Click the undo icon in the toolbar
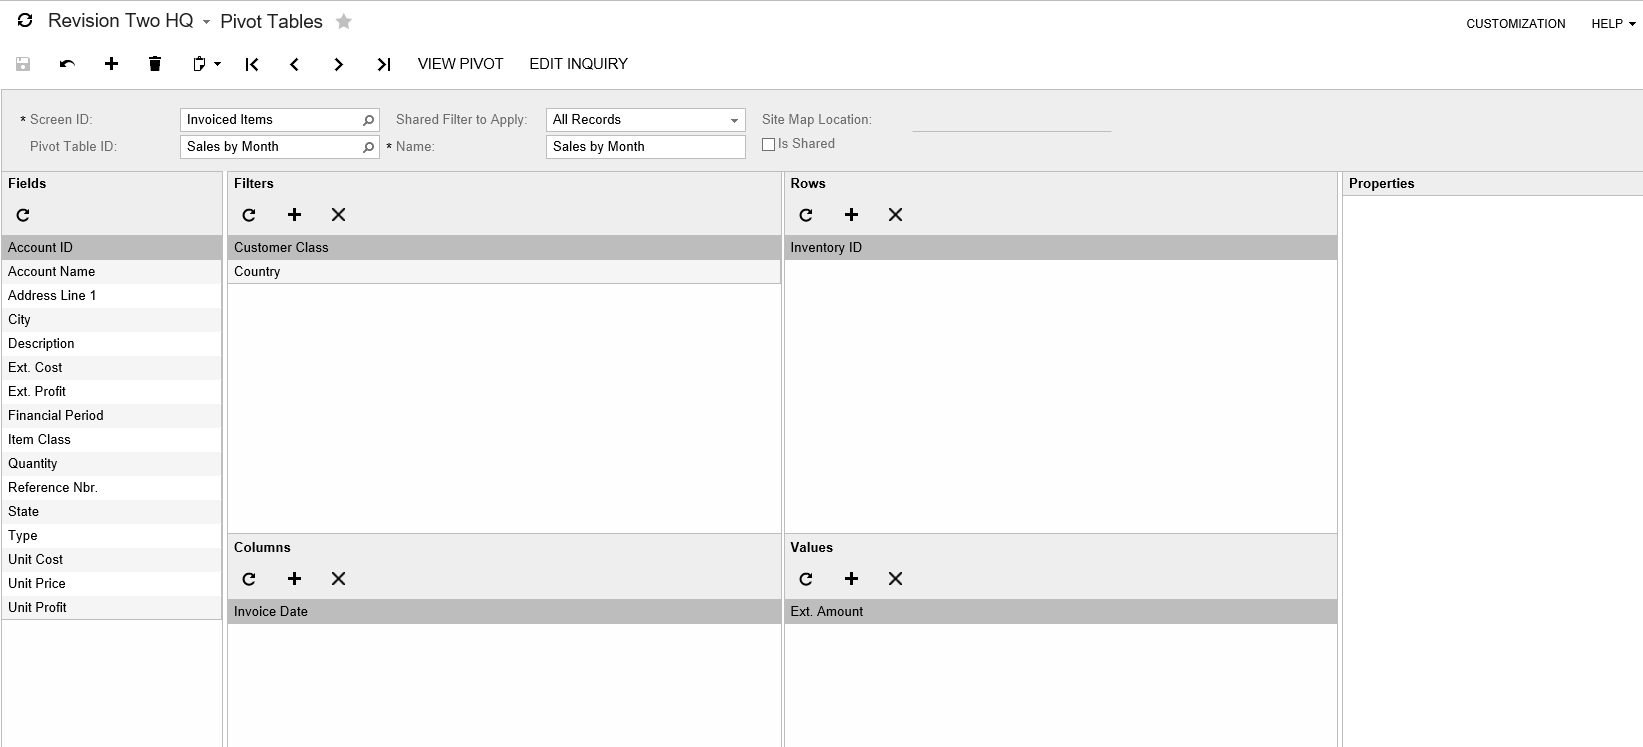1643x747 pixels. tap(67, 64)
